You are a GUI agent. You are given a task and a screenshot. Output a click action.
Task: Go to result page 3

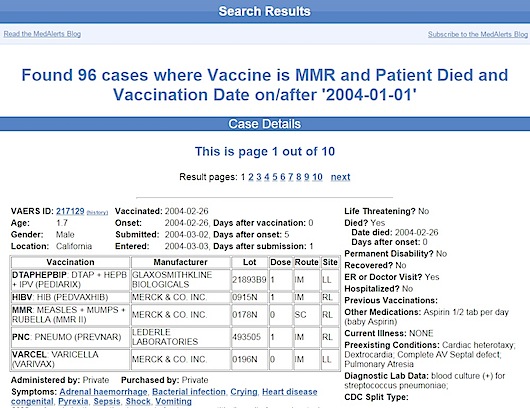pos(259,177)
